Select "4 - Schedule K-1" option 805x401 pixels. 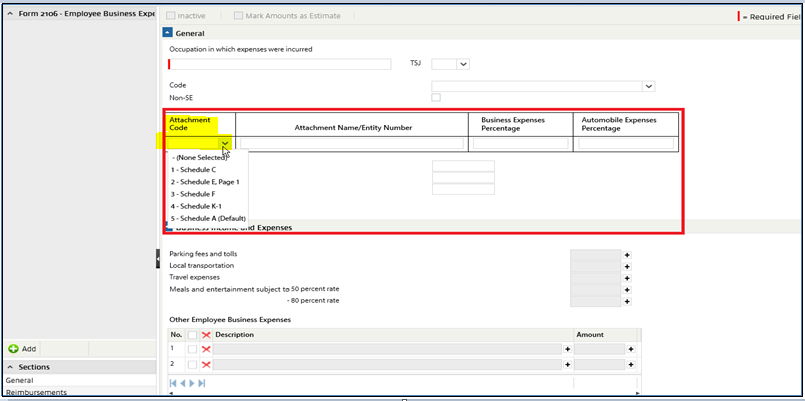pyautogui.click(x=195, y=206)
